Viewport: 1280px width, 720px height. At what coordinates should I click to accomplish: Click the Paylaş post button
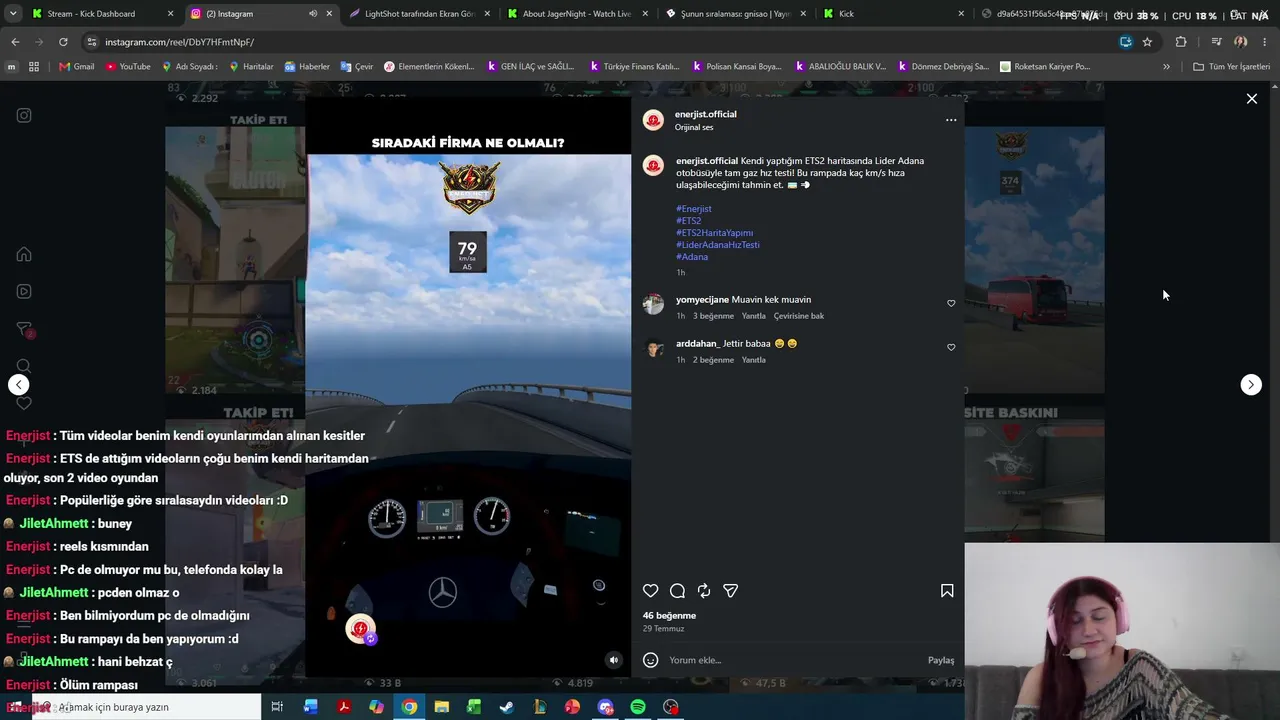click(941, 660)
